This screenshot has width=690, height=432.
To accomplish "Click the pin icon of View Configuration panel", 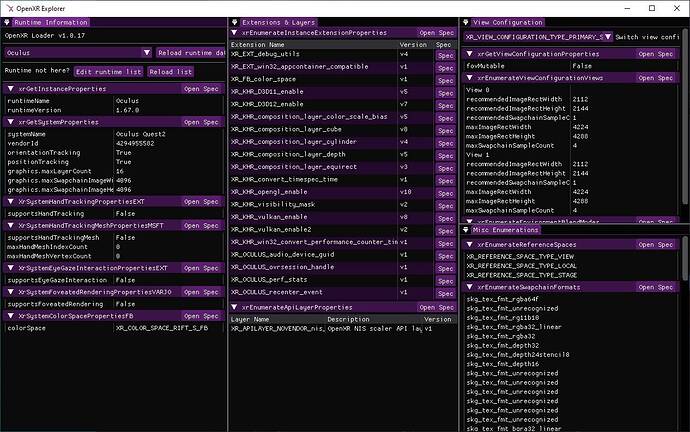I will (x=466, y=22).
